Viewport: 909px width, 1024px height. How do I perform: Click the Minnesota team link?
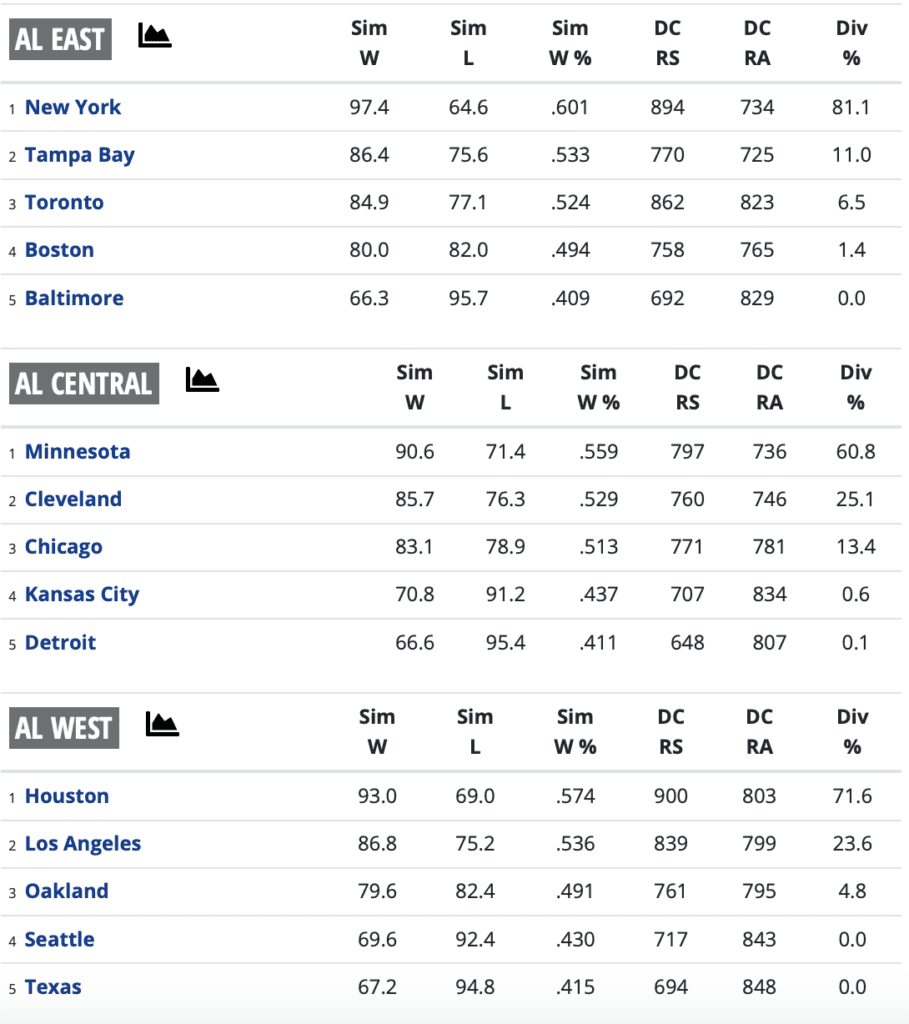pyautogui.click(x=77, y=451)
